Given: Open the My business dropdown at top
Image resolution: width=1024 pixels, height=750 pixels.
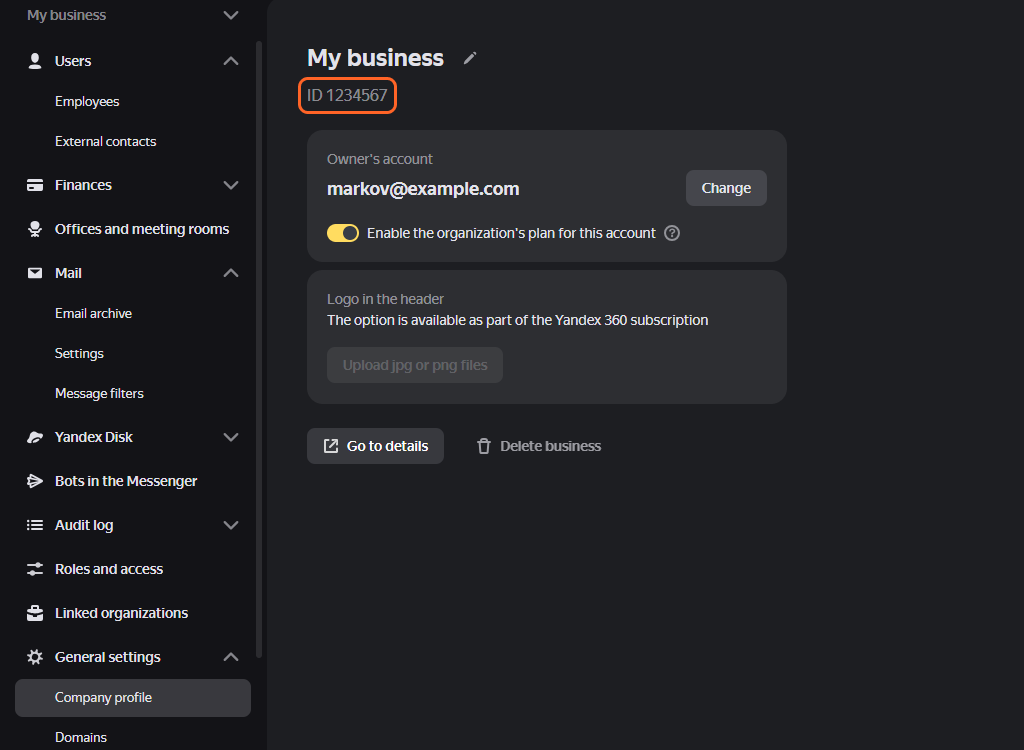Looking at the screenshot, I should click(x=231, y=15).
